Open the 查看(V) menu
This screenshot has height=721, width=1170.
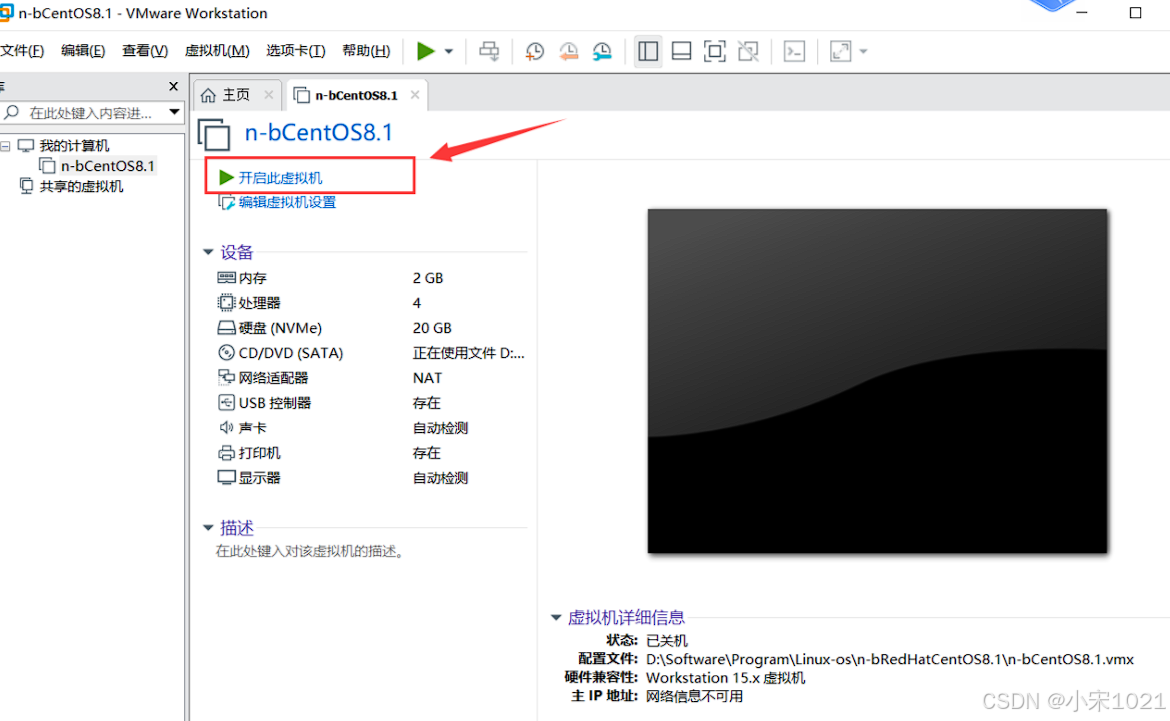coord(145,51)
